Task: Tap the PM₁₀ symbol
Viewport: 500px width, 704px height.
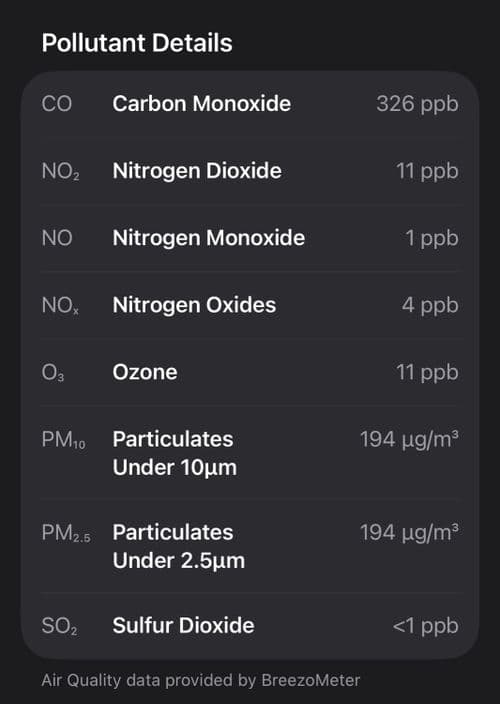Action: pos(63,440)
